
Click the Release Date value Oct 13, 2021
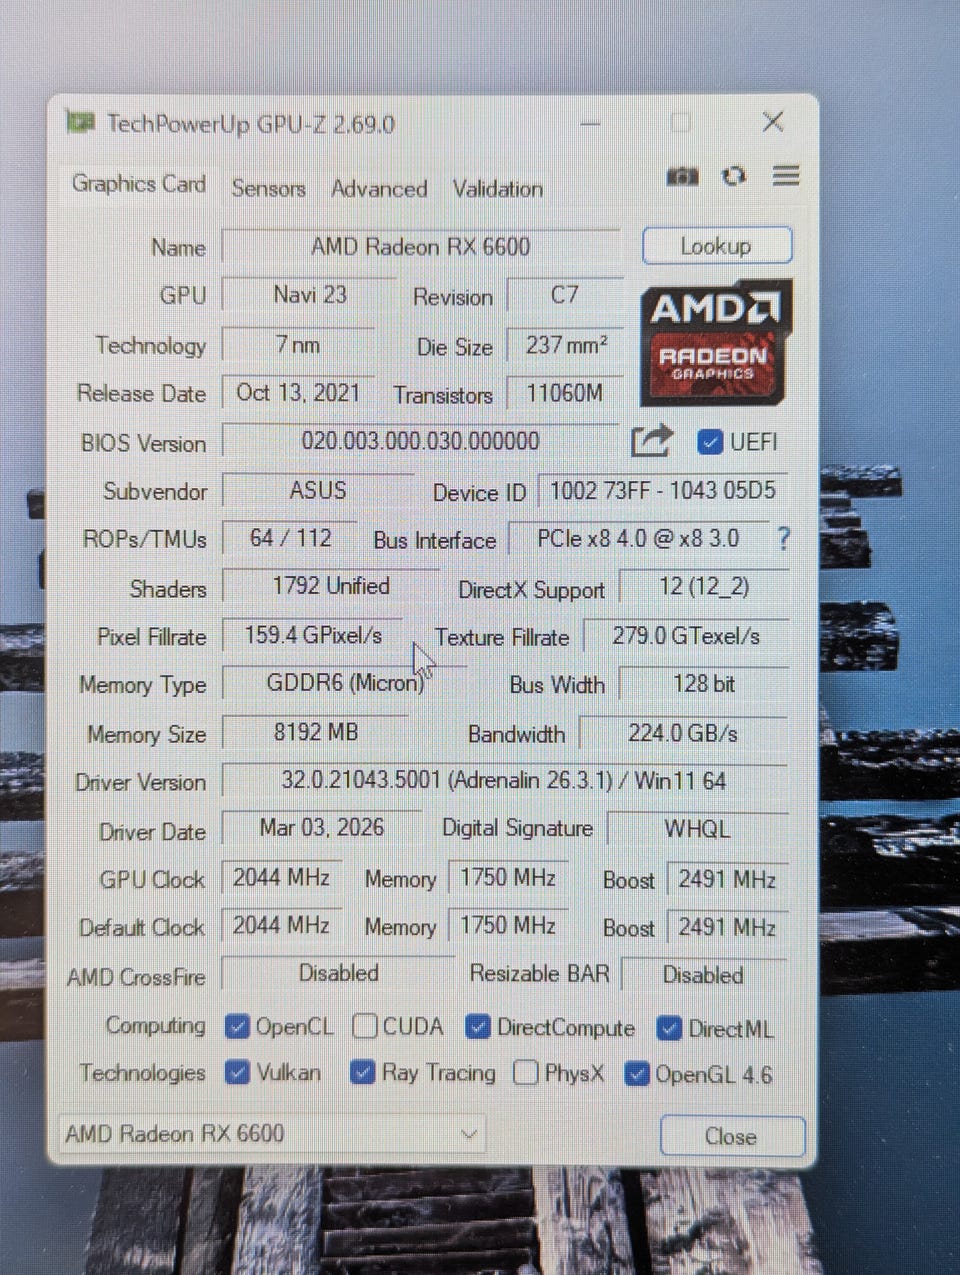[298, 393]
